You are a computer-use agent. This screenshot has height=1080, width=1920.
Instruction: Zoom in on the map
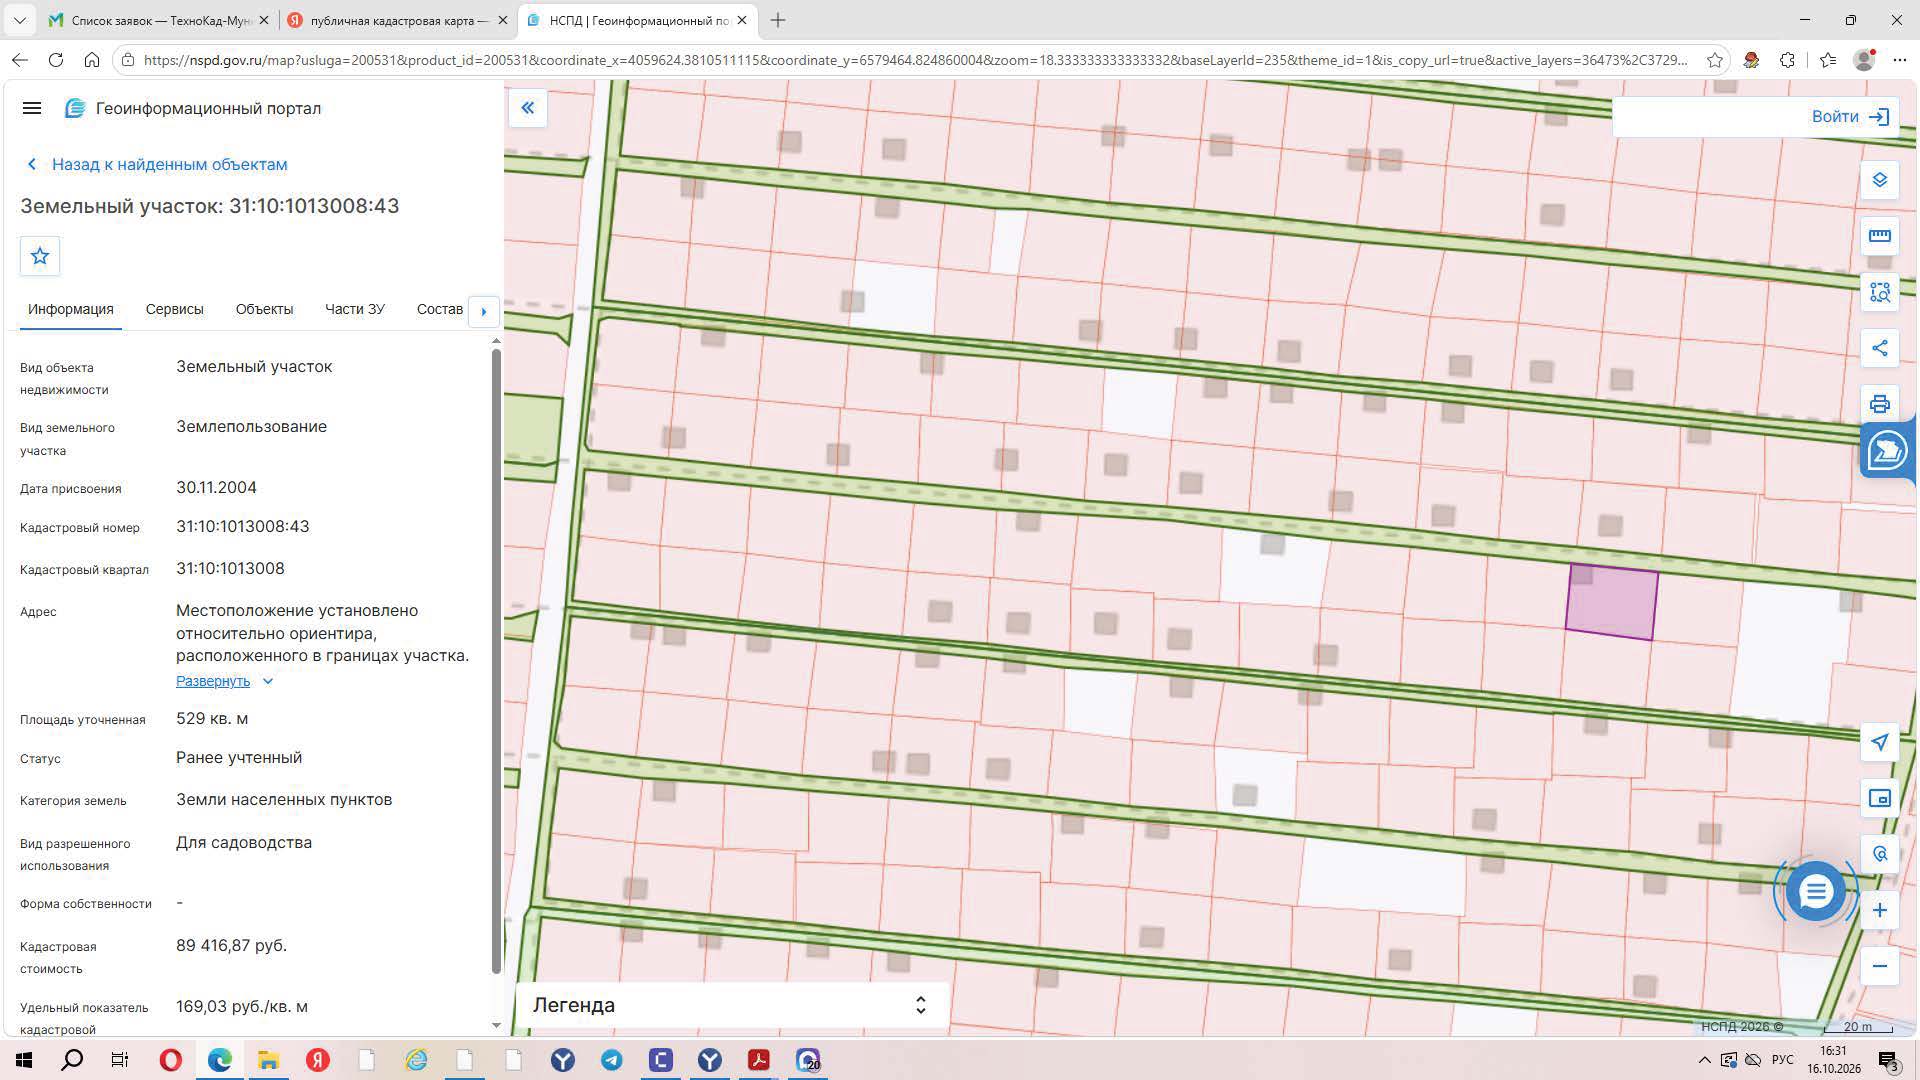point(1880,910)
